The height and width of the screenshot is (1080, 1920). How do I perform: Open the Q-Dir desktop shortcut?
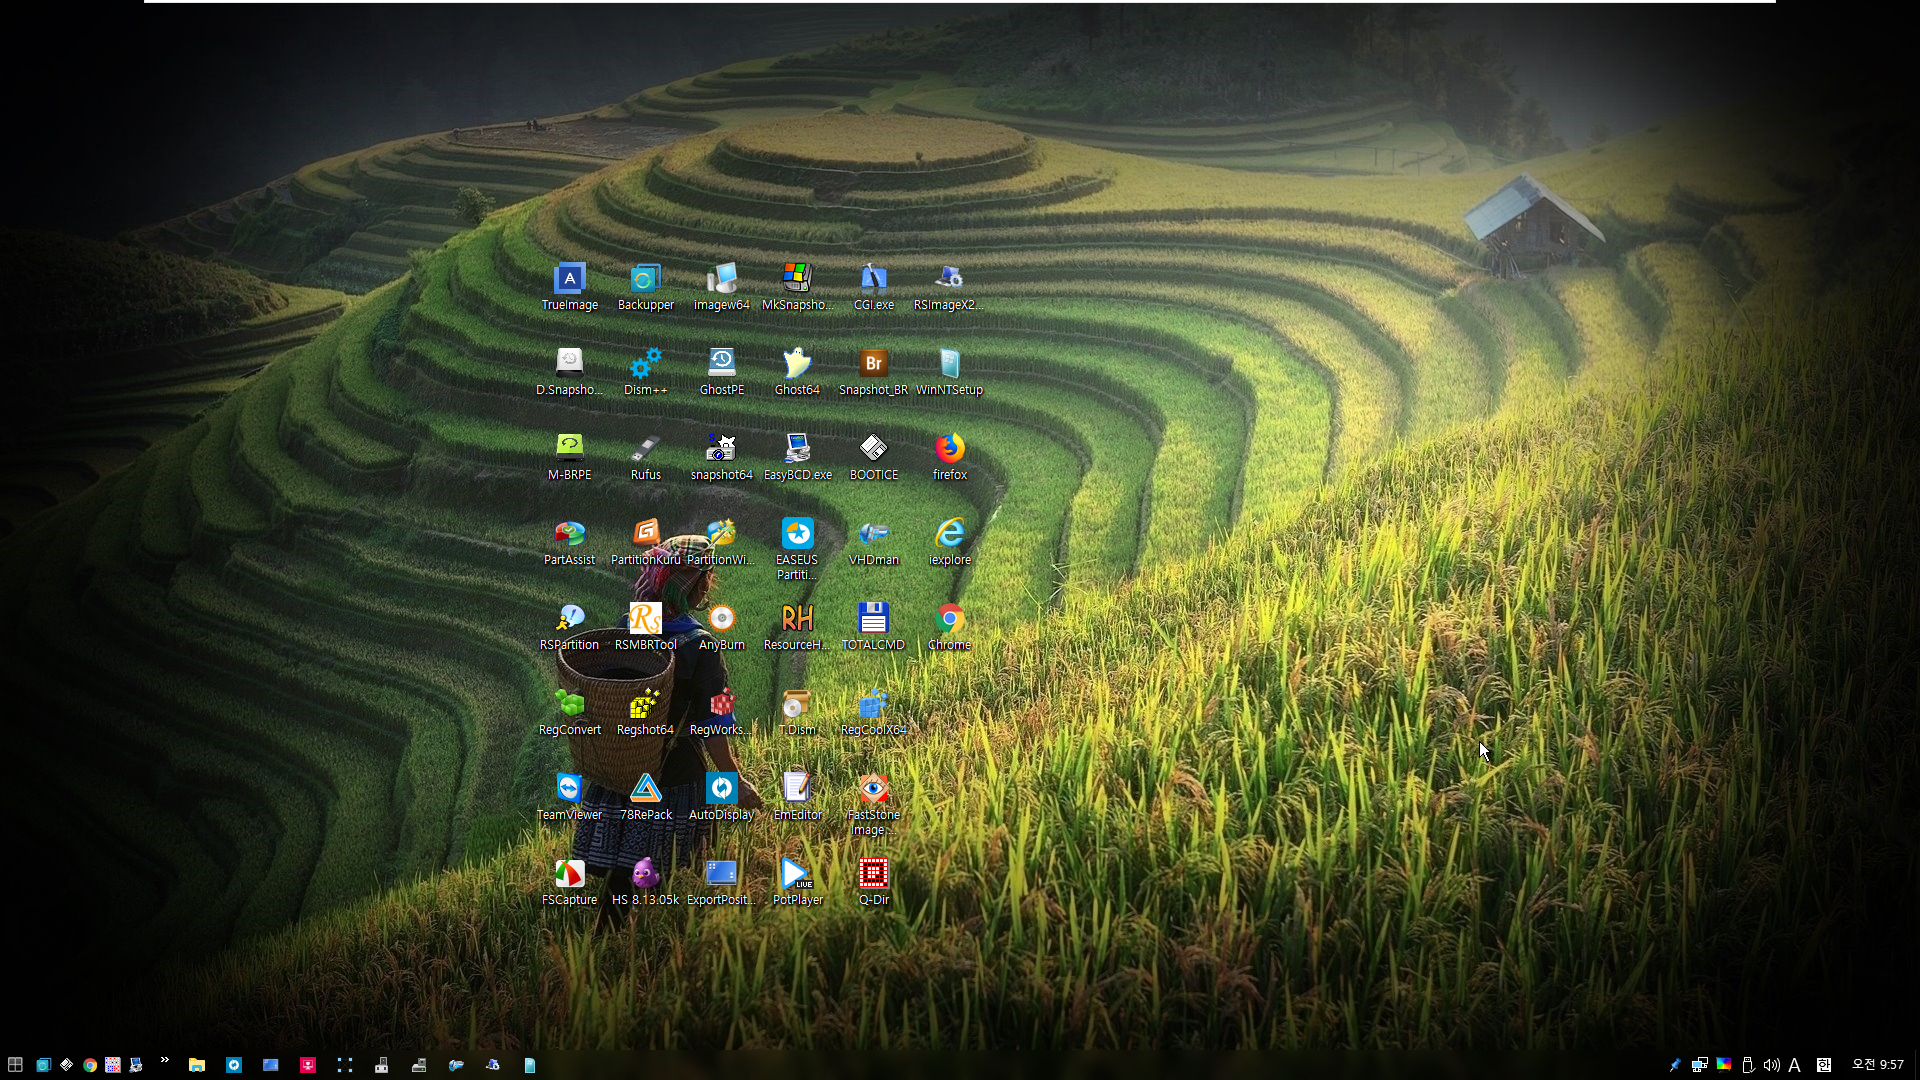coord(873,882)
